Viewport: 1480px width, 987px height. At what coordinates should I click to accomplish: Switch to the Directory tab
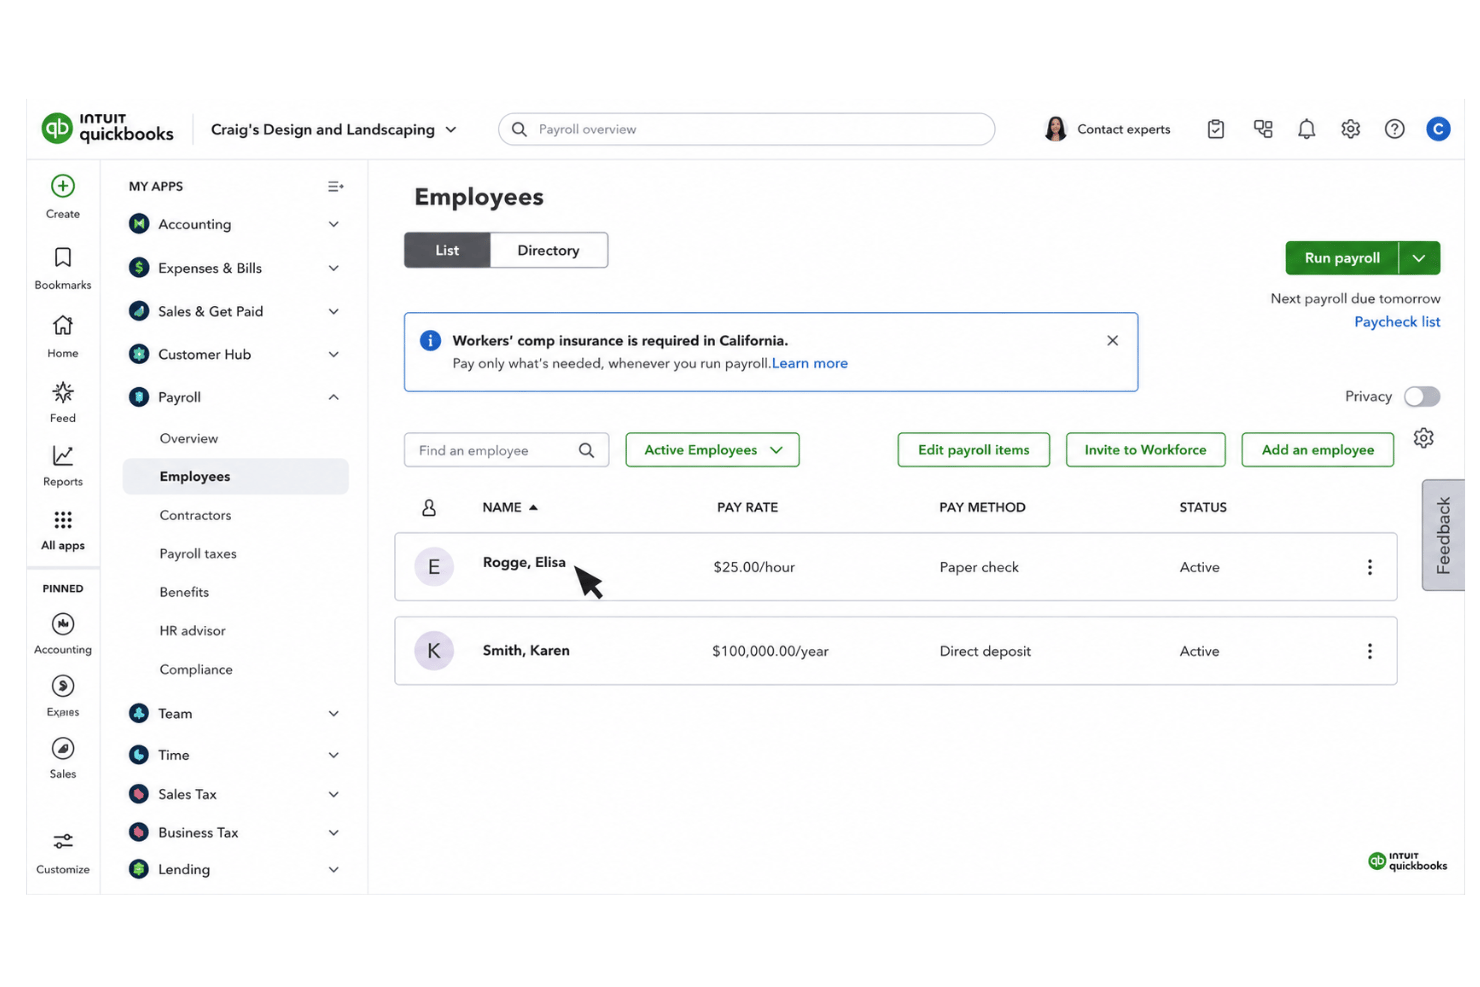(548, 251)
